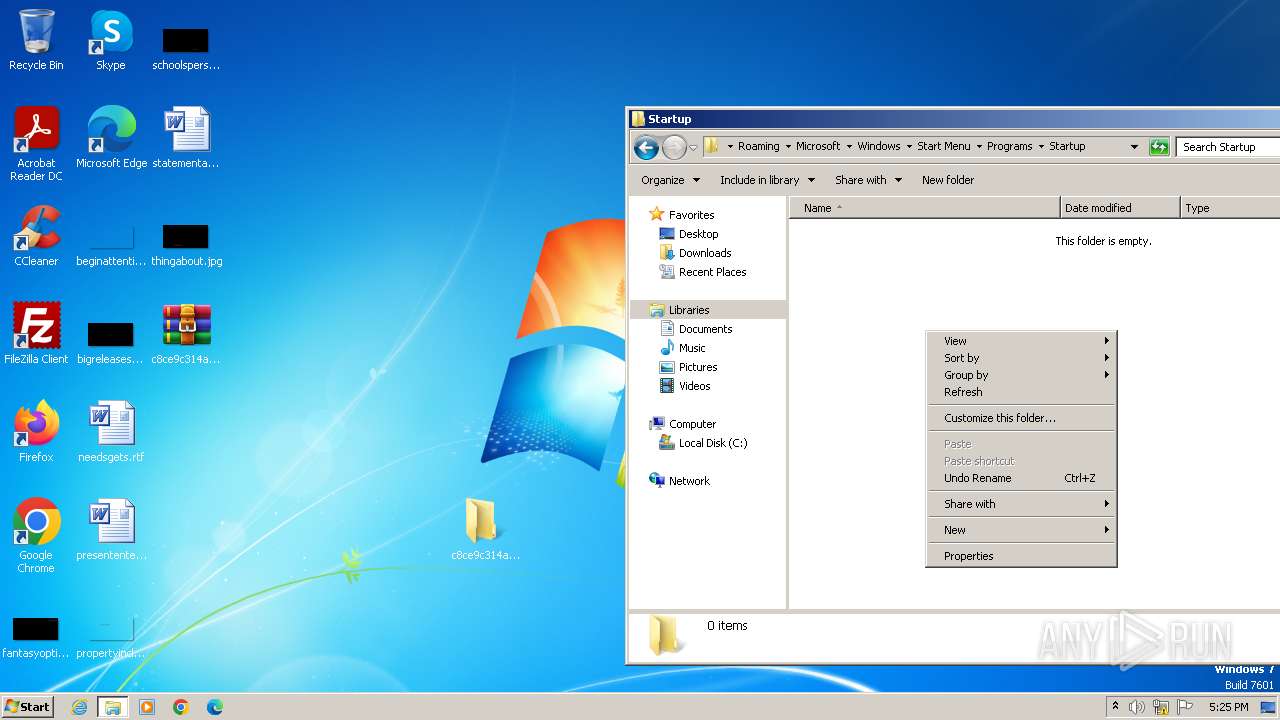Expand New submenu in context menu
This screenshot has height=720, width=1280.
1021,530
